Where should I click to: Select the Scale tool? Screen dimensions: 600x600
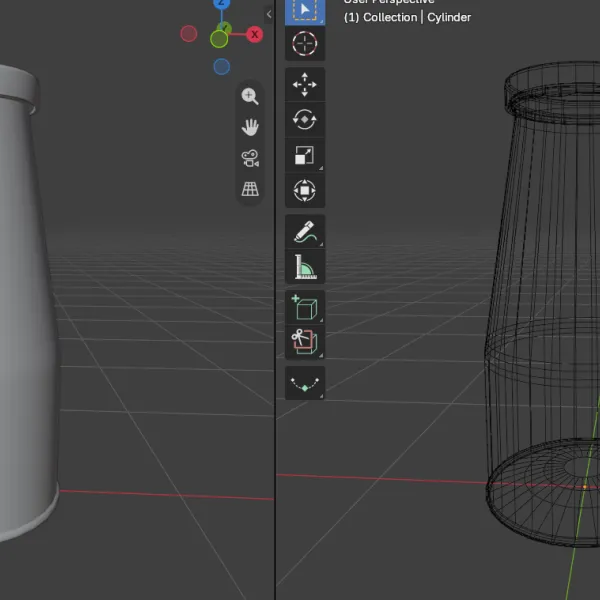click(x=305, y=155)
